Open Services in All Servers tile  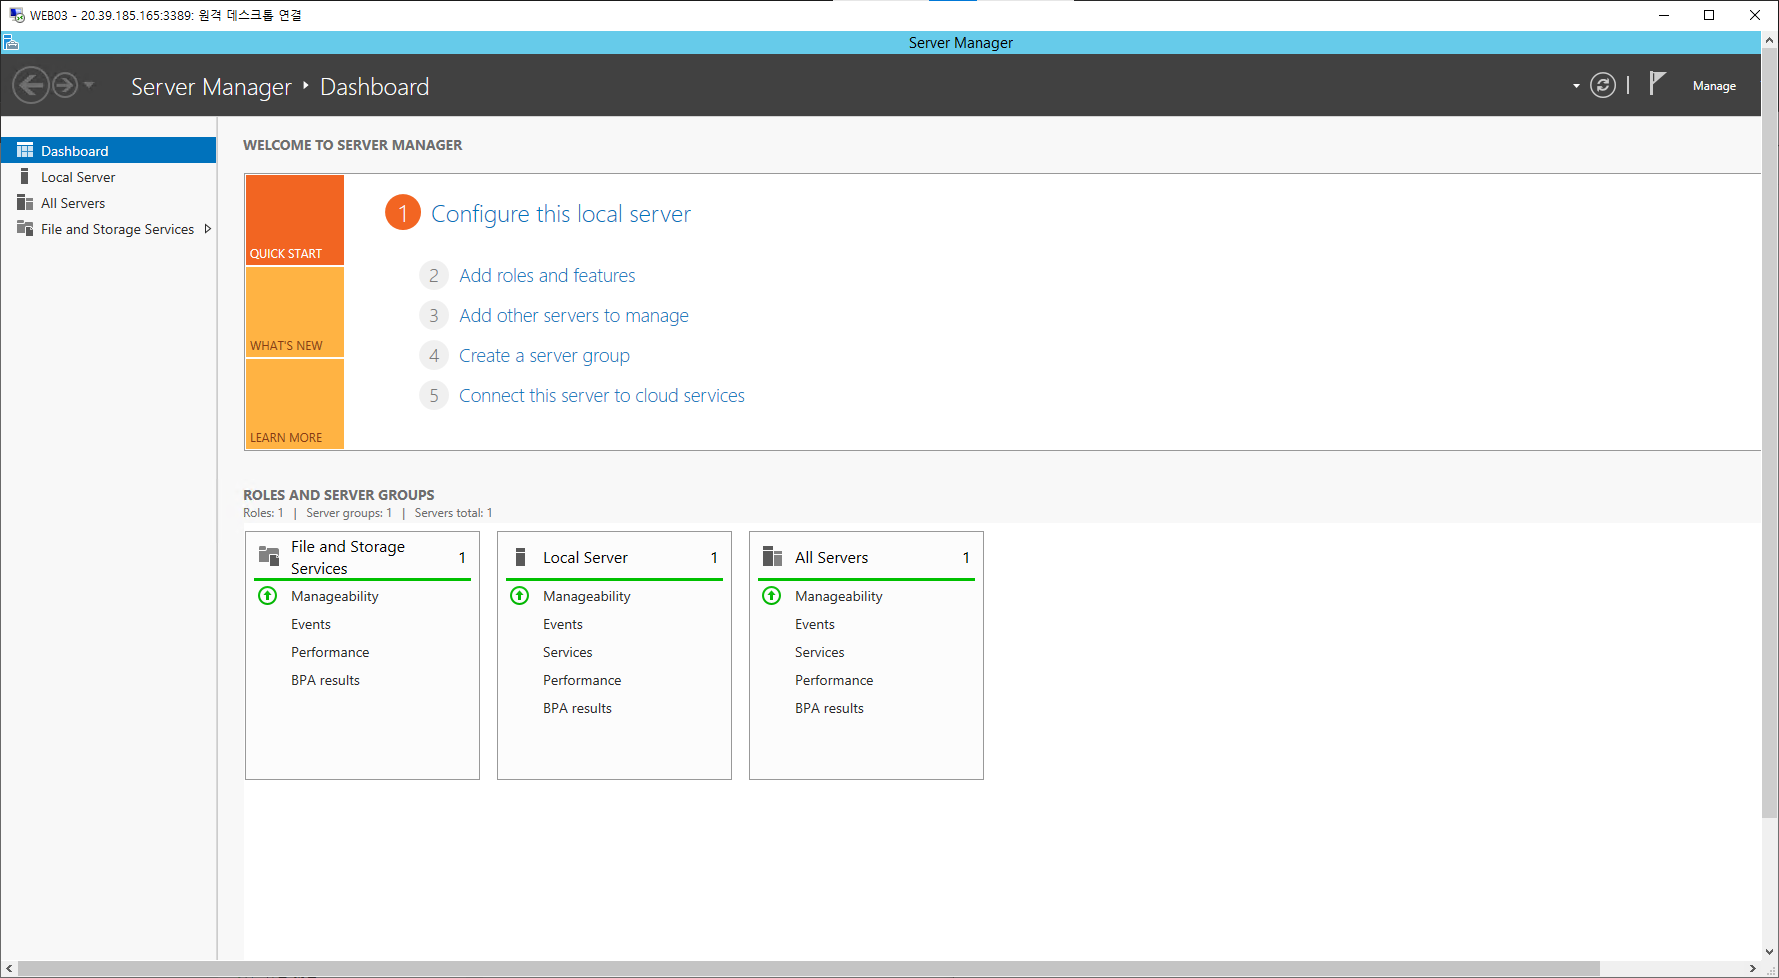point(820,652)
